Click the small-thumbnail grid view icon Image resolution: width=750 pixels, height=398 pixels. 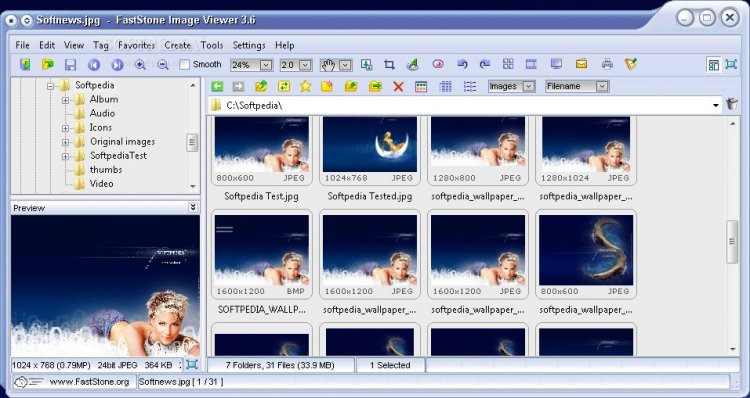click(445, 87)
